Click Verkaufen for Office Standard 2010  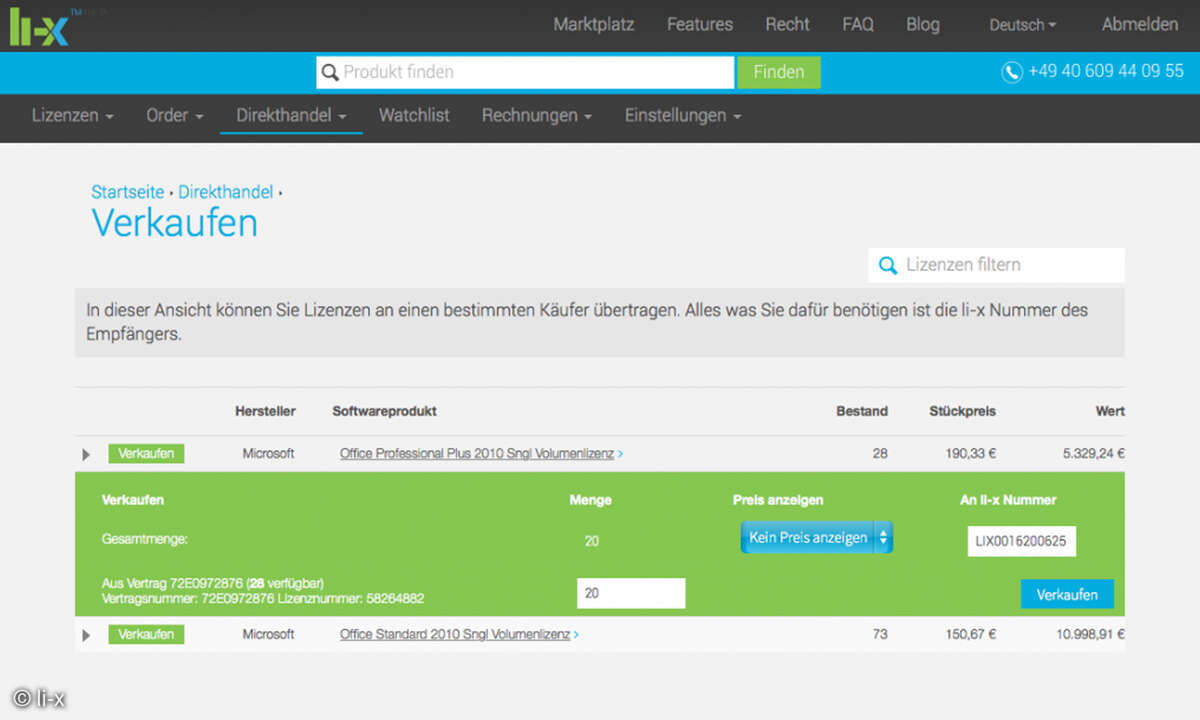pos(146,634)
